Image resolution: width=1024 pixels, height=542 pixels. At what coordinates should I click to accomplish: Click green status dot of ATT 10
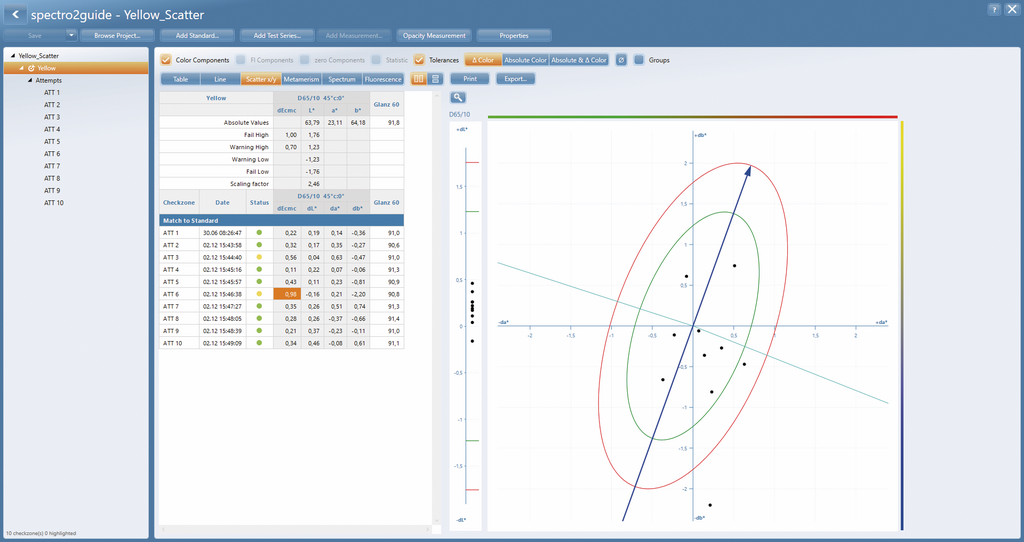point(259,343)
